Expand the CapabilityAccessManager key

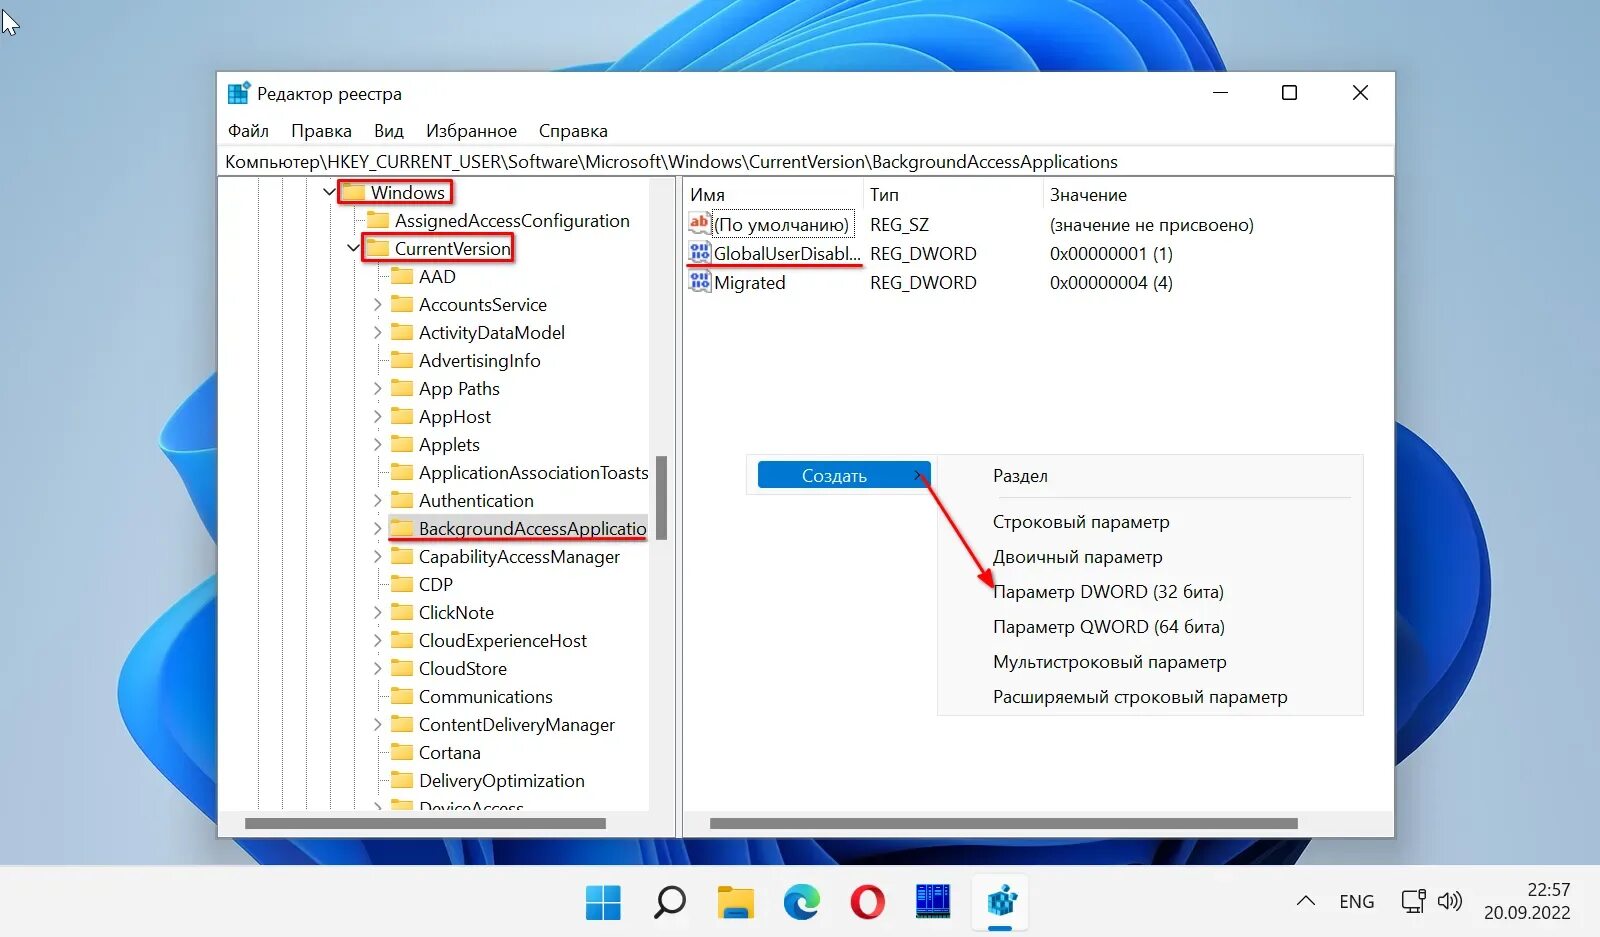pyautogui.click(x=377, y=556)
